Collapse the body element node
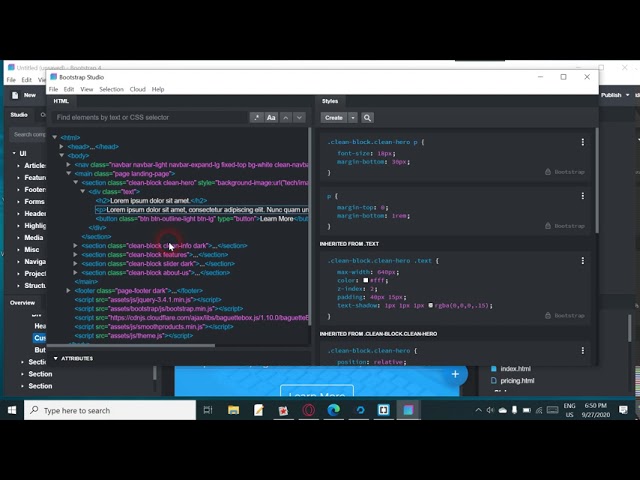The width and height of the screenshot is (640, 480). [62, 156]
